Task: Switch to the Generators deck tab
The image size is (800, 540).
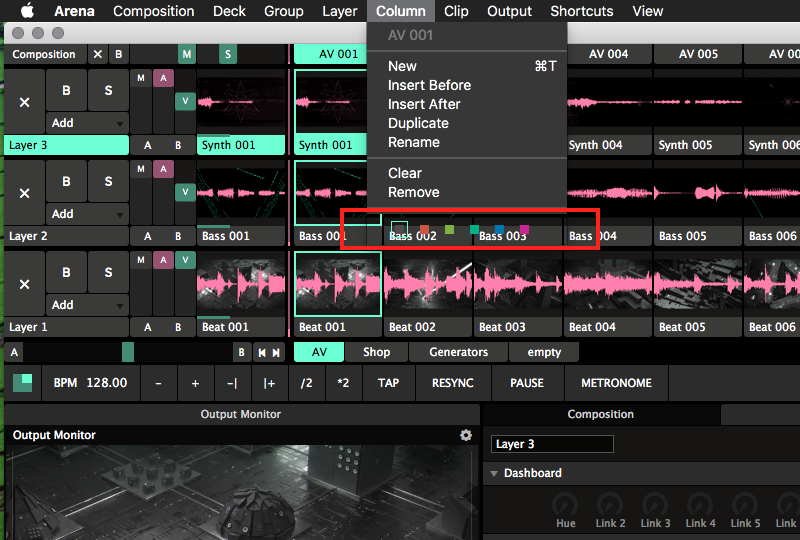Action: [x=458, y=352]
